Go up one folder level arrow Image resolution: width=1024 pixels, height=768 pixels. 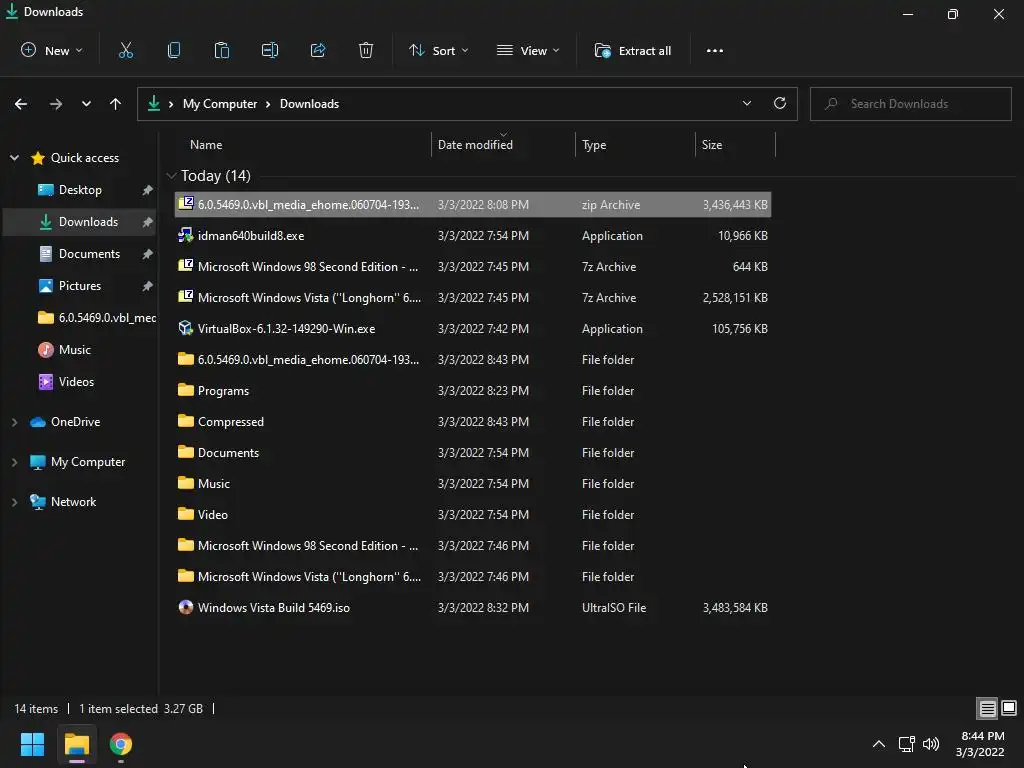click(116, 104)
